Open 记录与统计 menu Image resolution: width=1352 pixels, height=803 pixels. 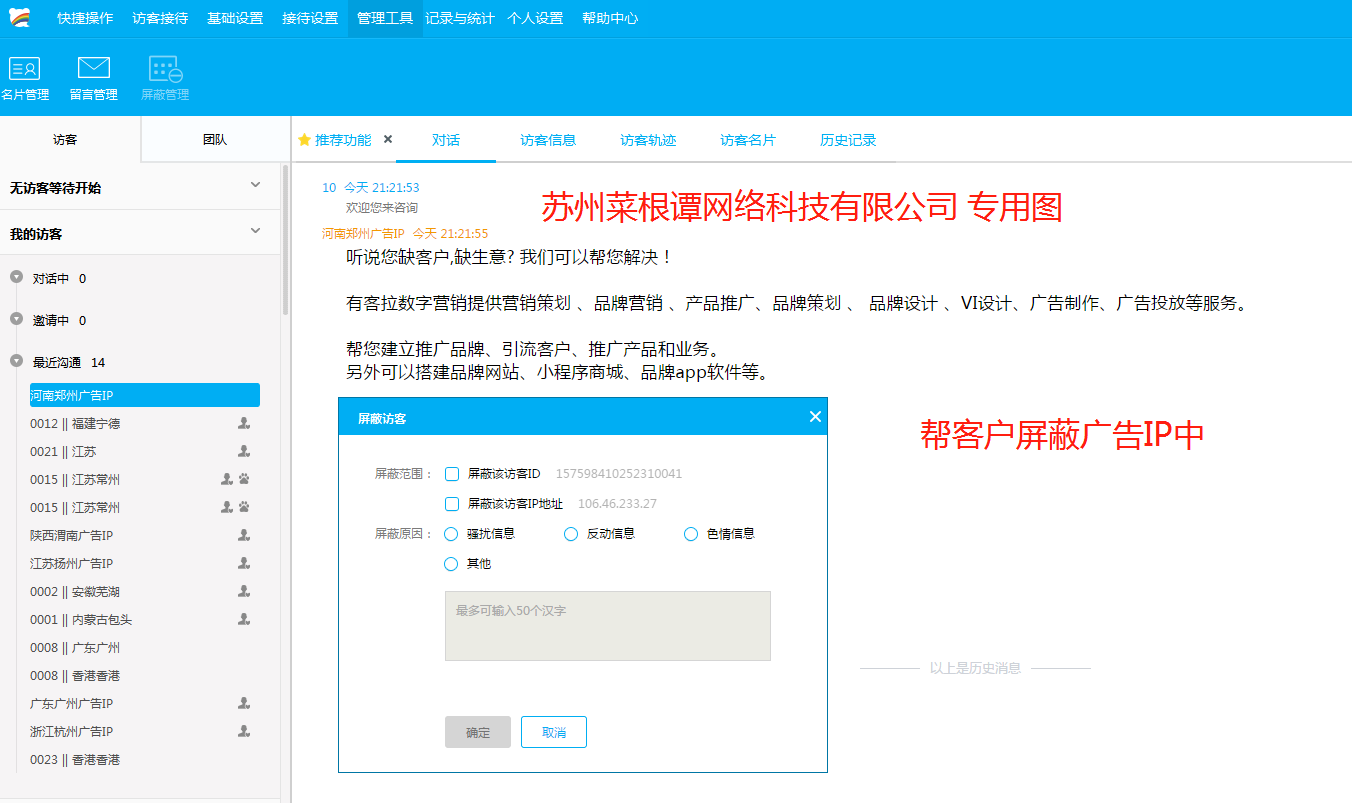tap(460, 18)
